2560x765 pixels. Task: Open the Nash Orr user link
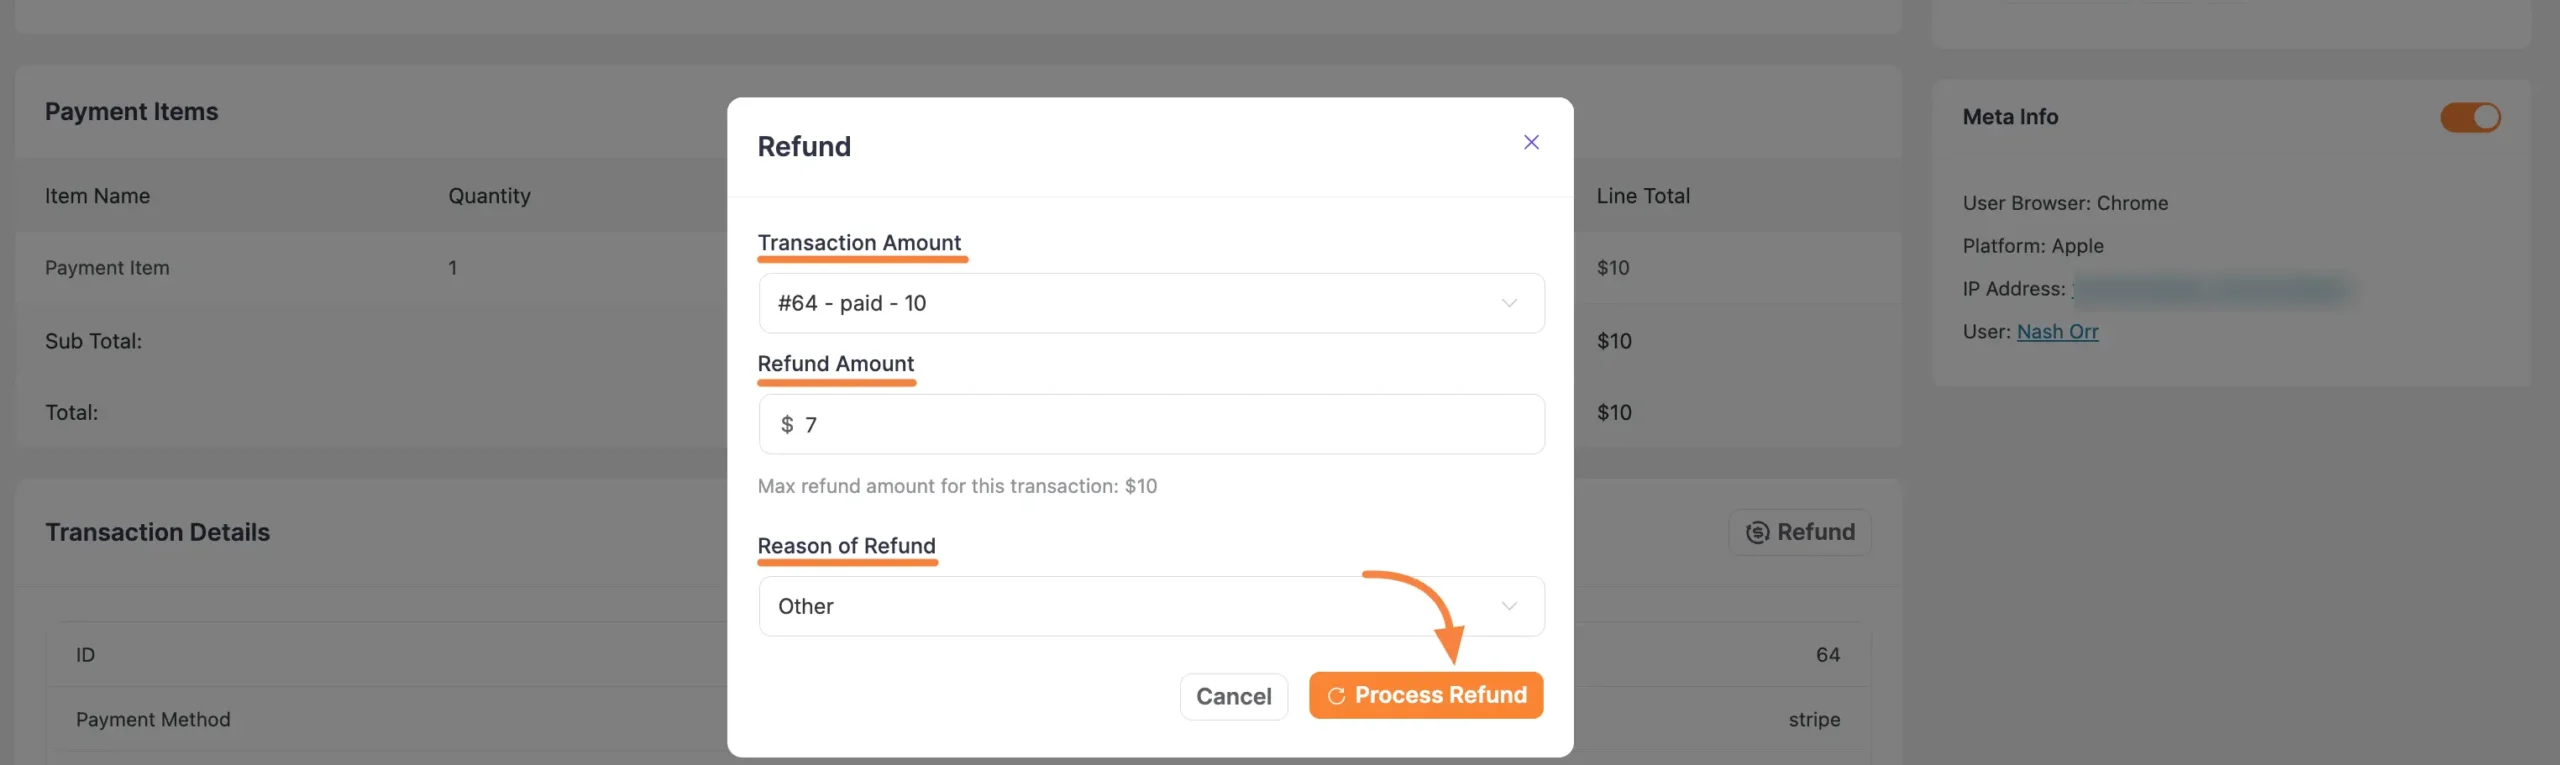click(2057, 331)
